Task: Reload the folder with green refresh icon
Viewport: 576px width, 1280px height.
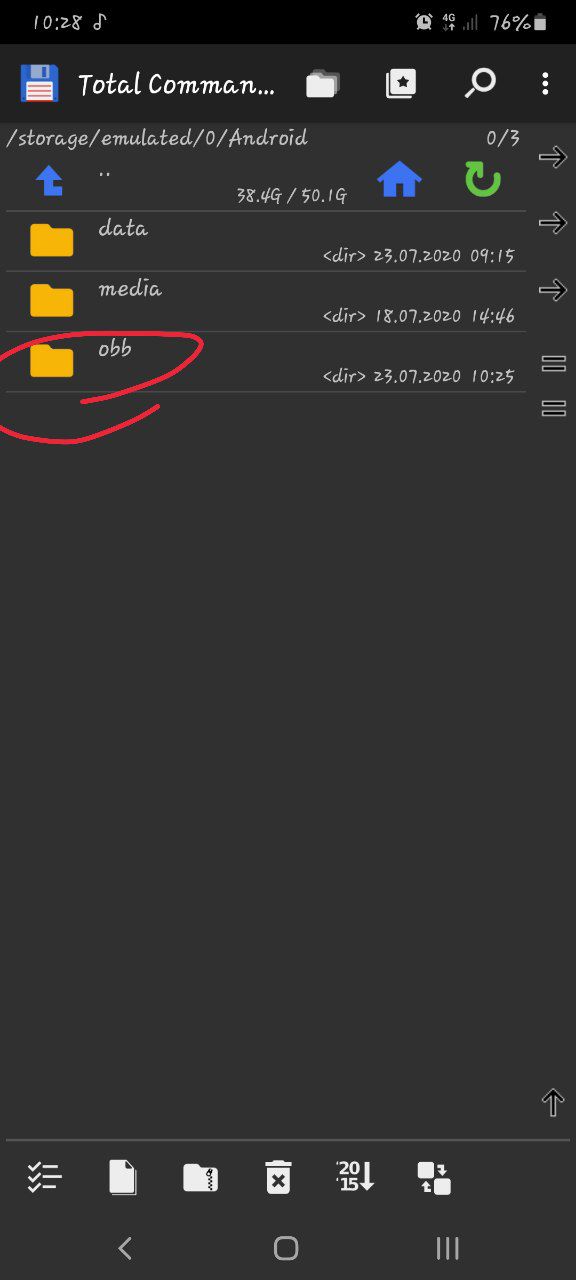Action: click(482, 180)
